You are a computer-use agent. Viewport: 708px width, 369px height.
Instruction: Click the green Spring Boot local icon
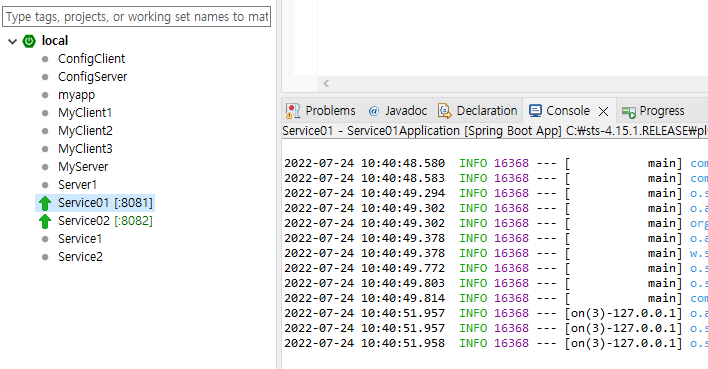[x=29, y=41]
